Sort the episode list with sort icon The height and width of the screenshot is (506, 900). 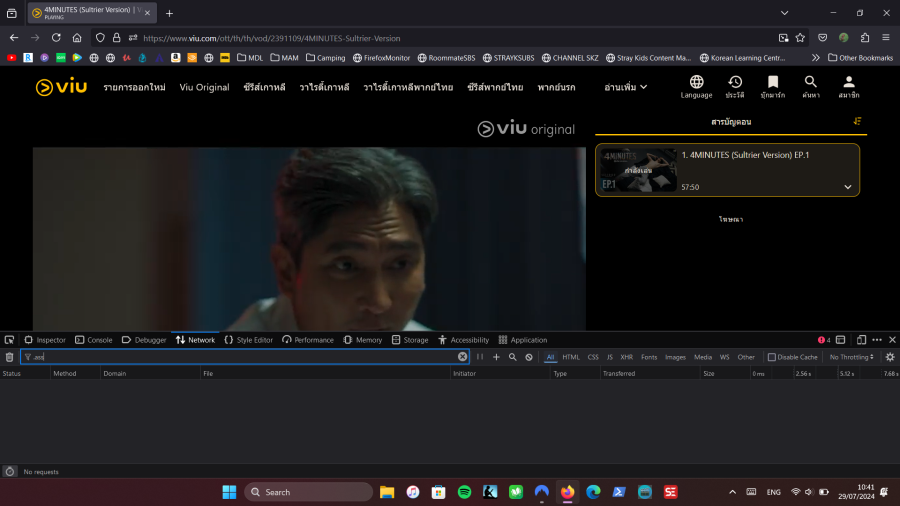(x=857, y=121)
